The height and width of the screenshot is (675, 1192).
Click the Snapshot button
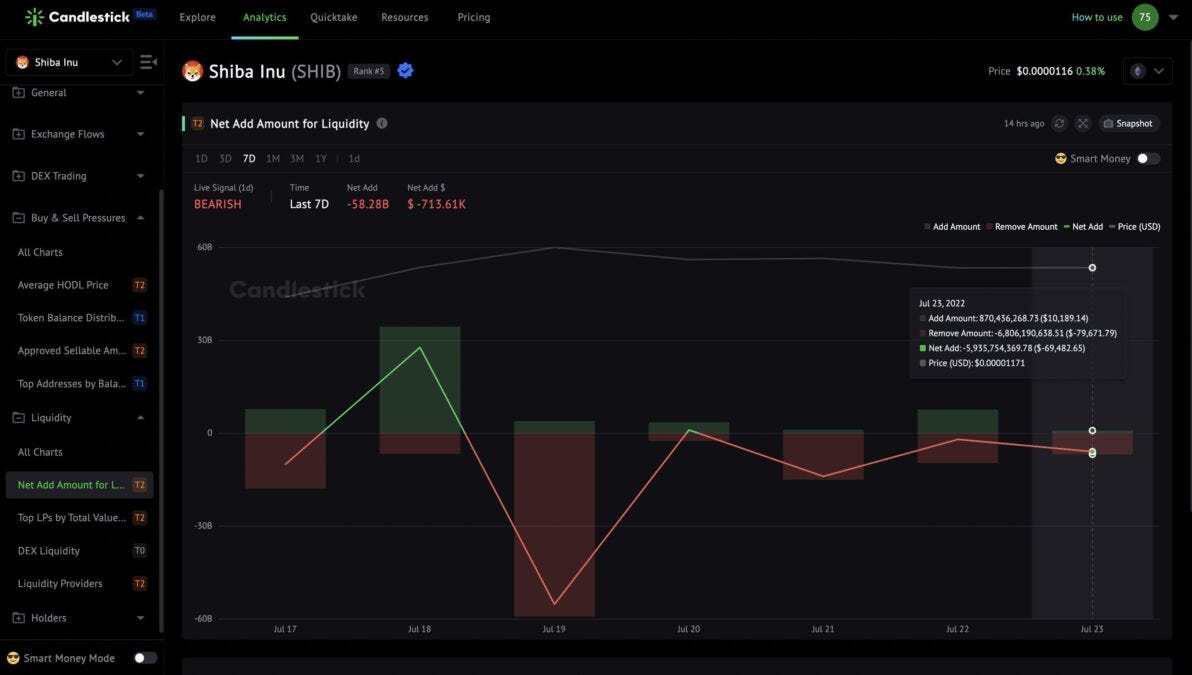coord(1128,122)
